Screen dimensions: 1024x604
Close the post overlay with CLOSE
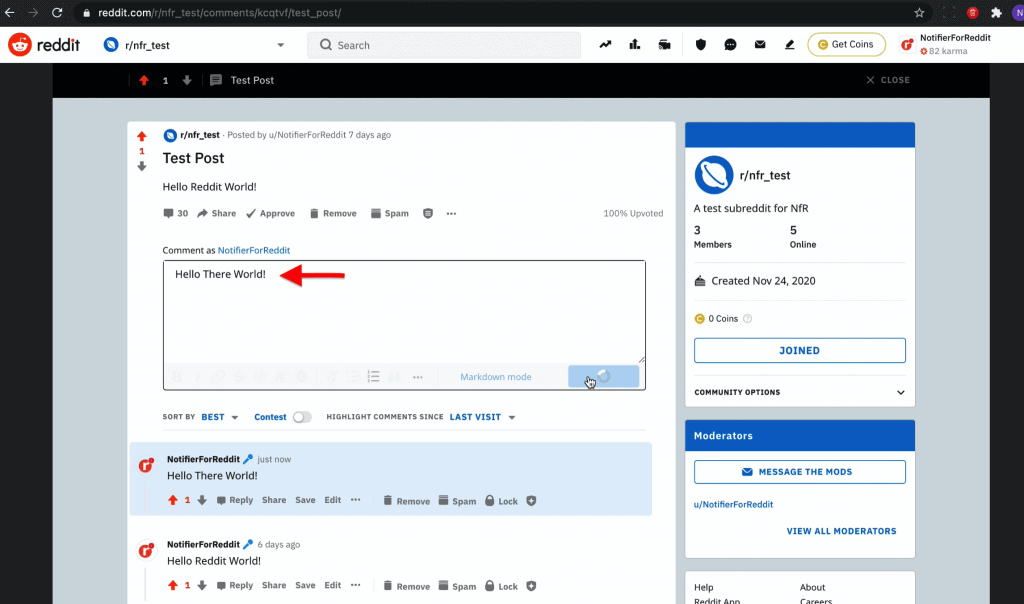(x=888, y=80)
